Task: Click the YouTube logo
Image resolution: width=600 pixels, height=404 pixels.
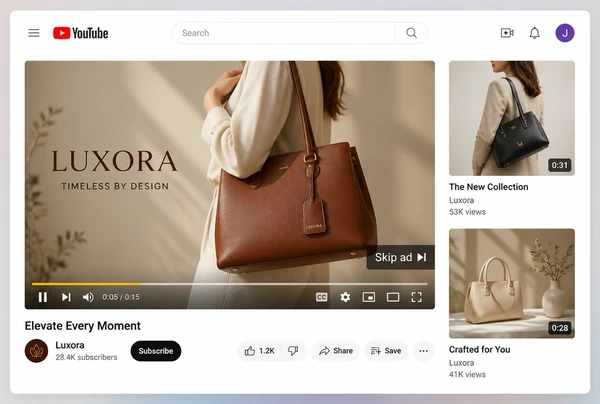Action: coord(81,33)
